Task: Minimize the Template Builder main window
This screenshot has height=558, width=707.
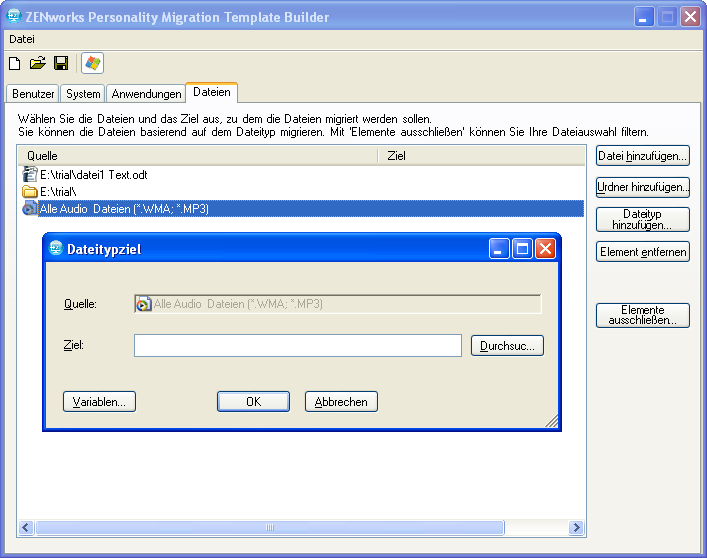Action: pos(644,17)
